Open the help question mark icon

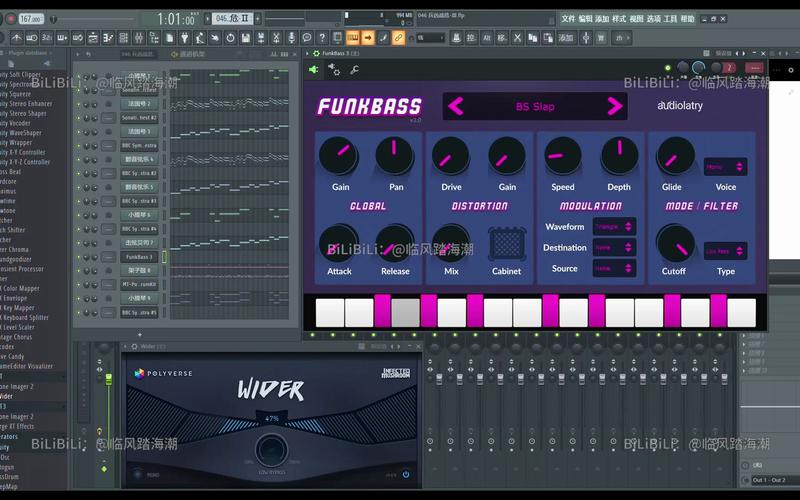click(x=322, y=38)
